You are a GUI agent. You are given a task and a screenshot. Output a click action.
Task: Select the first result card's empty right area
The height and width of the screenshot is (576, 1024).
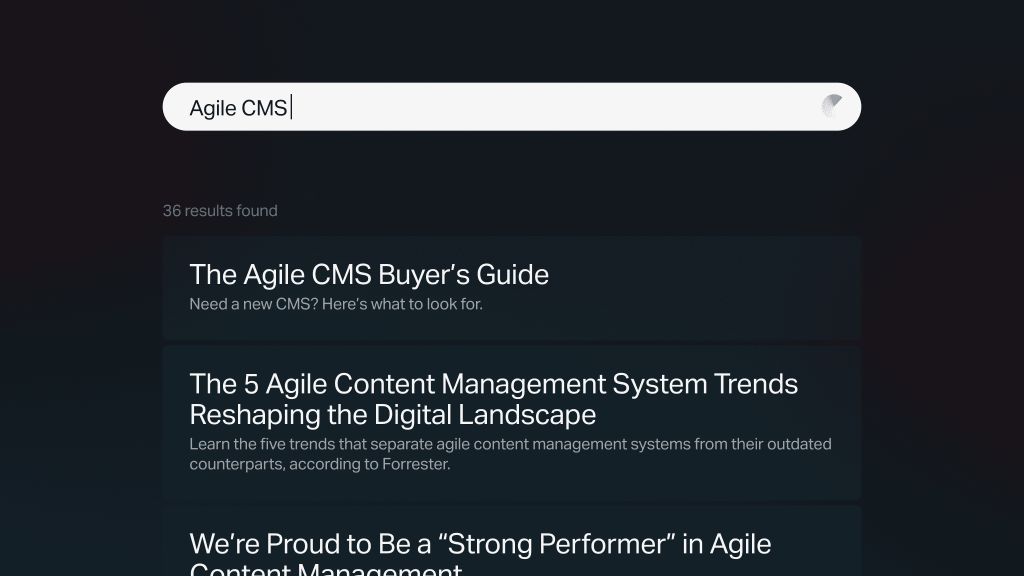(705, 287)
